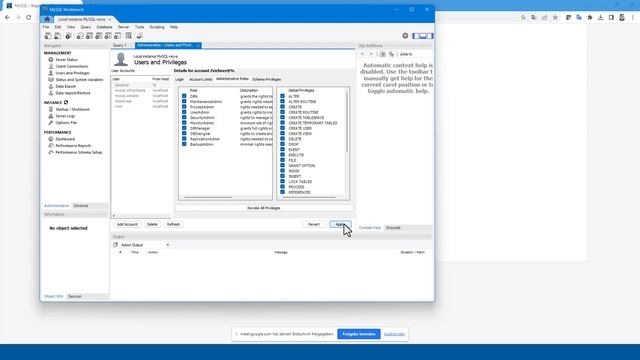
Task: Click the open SQL script toolbar icon
Action: (58, 36)
